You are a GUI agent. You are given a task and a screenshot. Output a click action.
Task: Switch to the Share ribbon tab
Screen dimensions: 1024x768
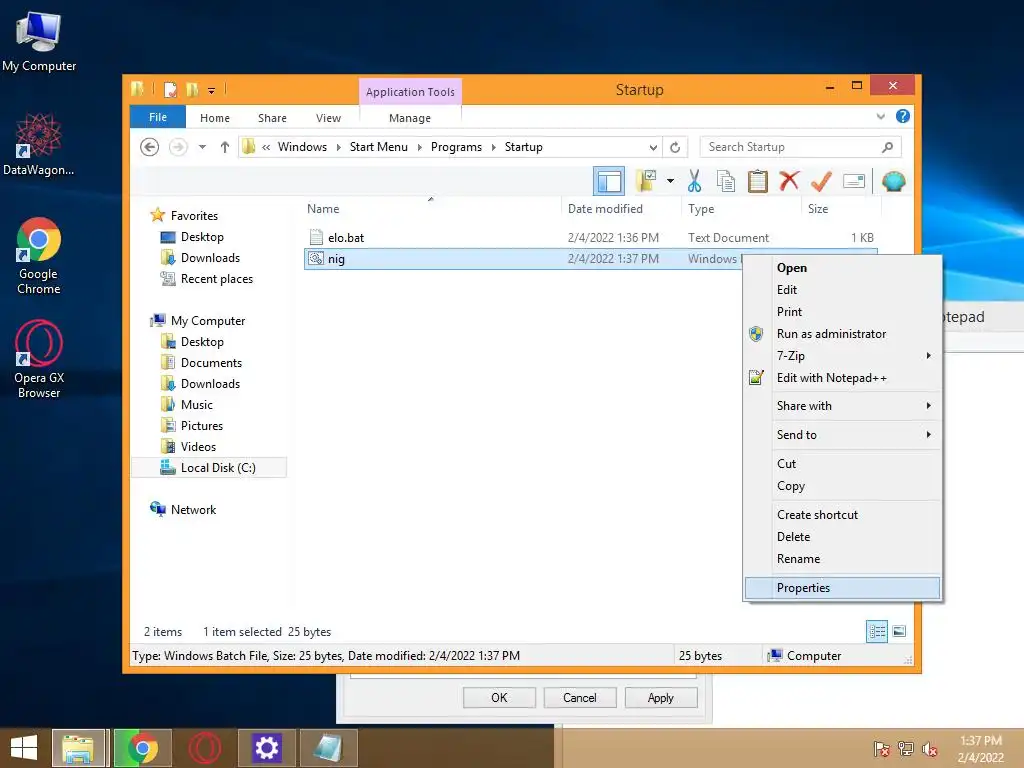click(272, 118)
